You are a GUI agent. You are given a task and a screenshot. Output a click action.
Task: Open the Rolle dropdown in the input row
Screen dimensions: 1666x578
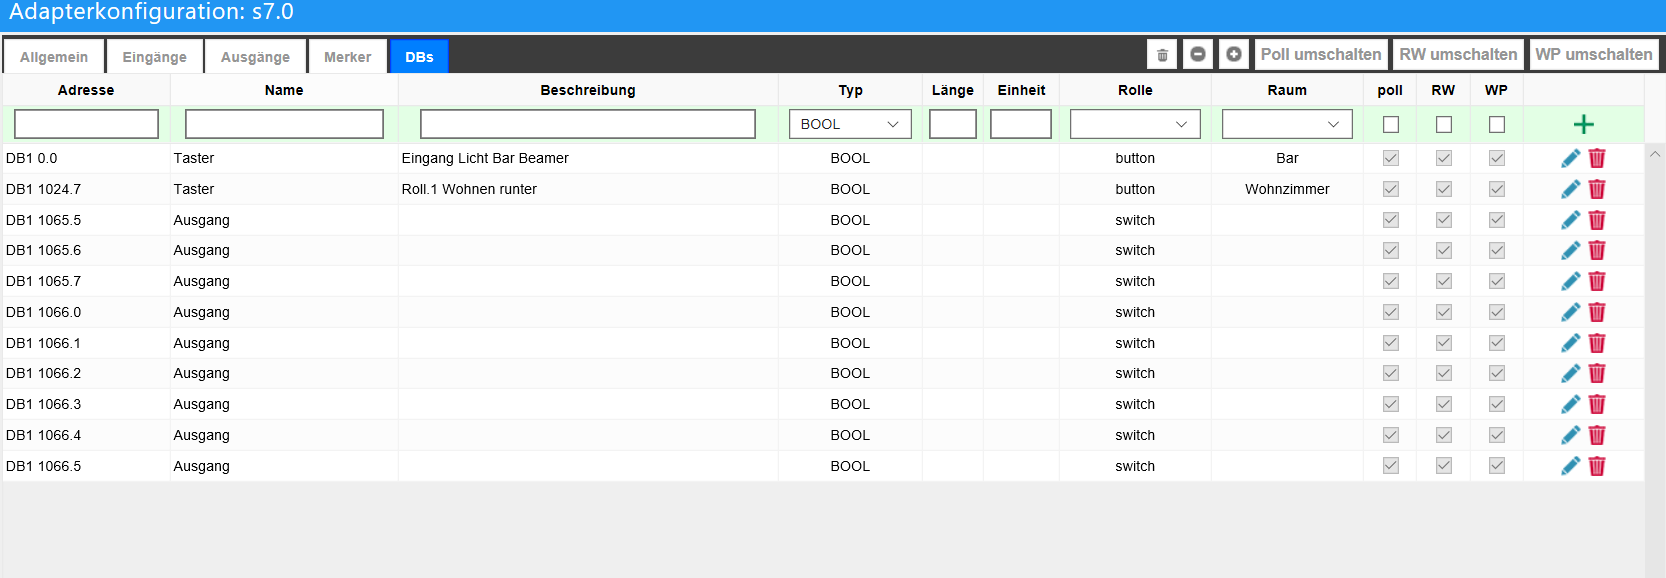[x=1135, y=124]
